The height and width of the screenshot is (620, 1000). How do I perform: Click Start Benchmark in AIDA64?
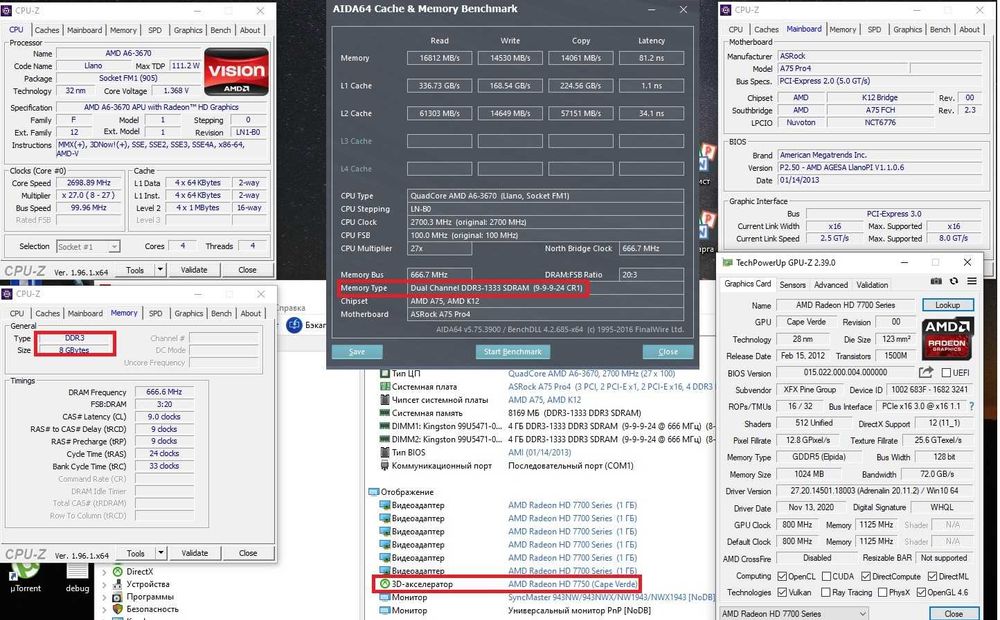click(513, 351)
